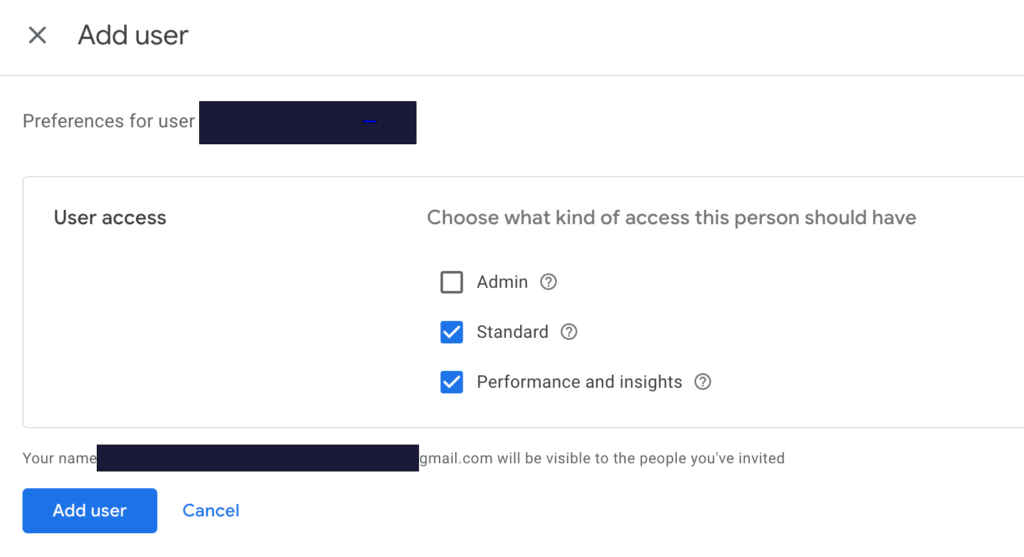
Task: Select the Performance and insights label text
Action: 579,382
